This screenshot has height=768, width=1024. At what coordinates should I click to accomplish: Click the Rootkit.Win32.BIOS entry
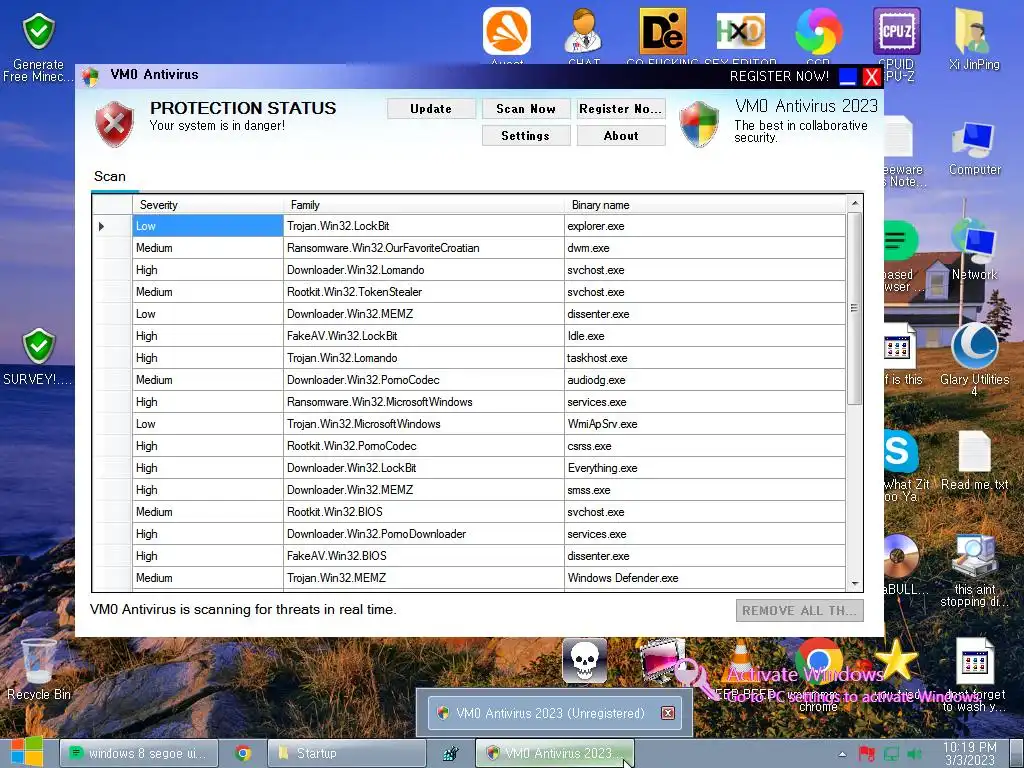tap(424, 512)
